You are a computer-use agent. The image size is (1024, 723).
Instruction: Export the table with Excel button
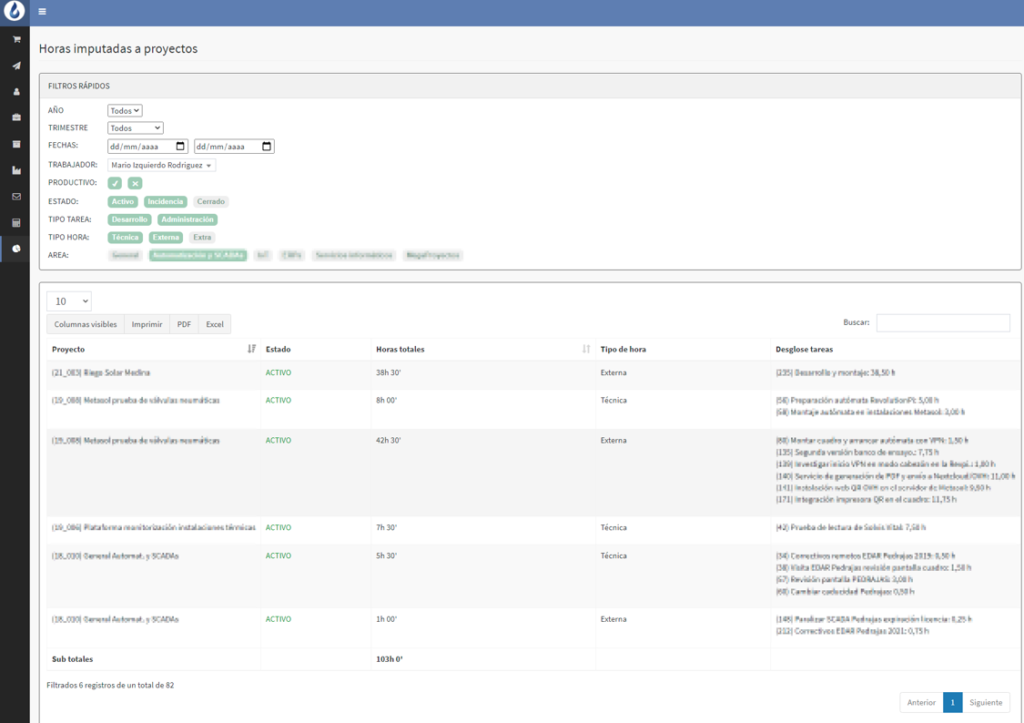pyautogui.click(x=214, y=324)
